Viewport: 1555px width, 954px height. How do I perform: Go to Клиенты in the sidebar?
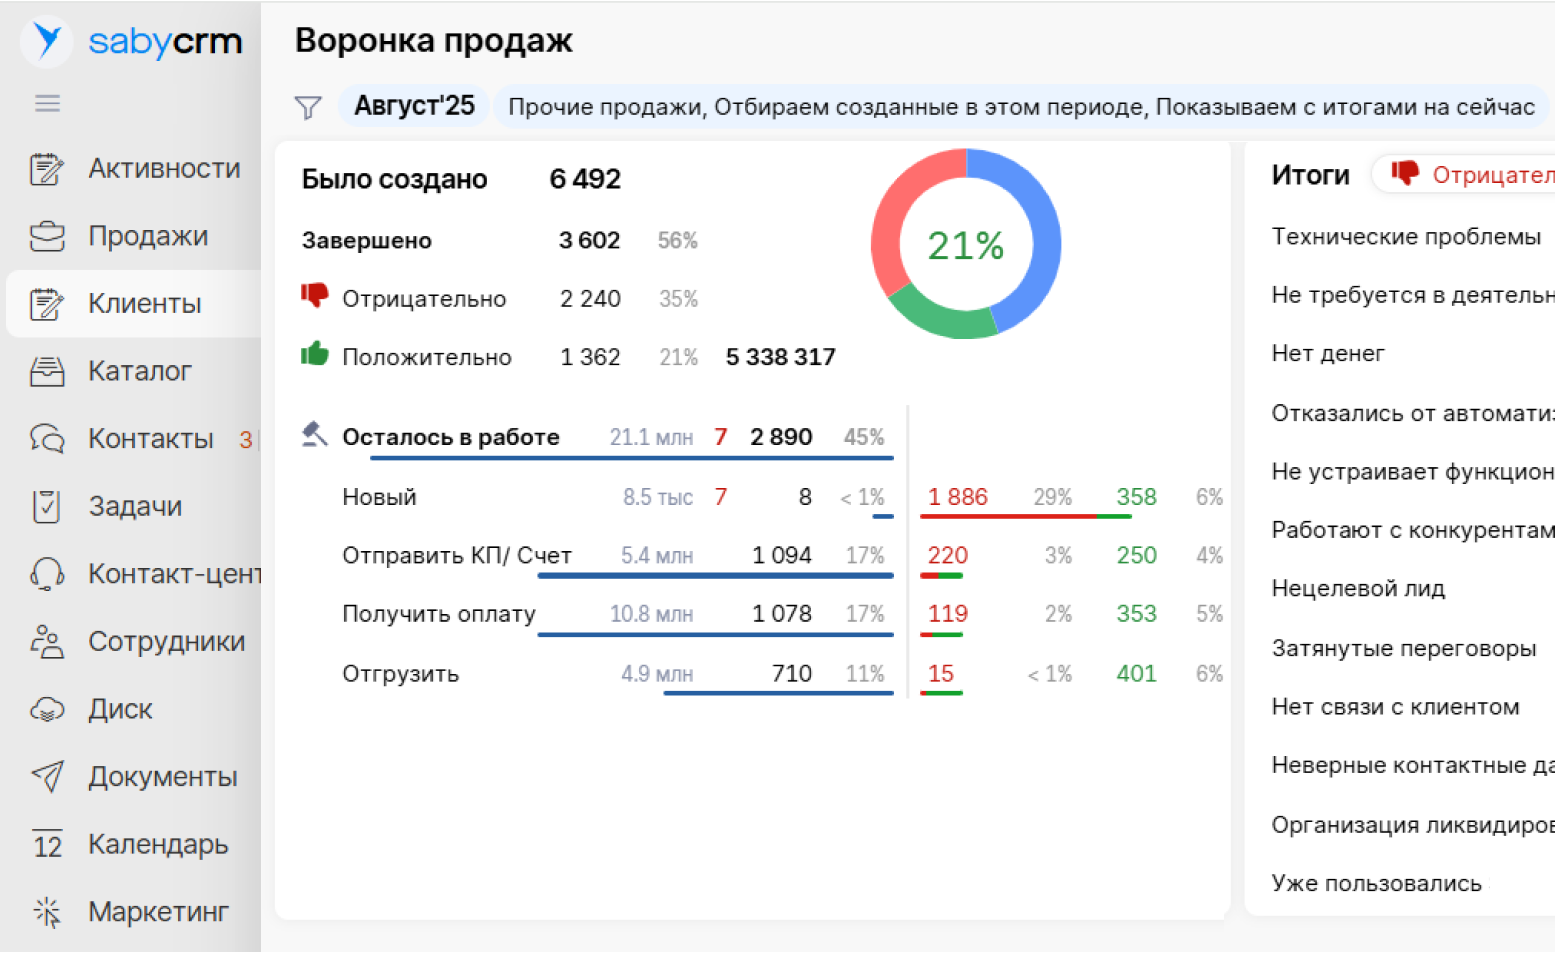point(144,304)
